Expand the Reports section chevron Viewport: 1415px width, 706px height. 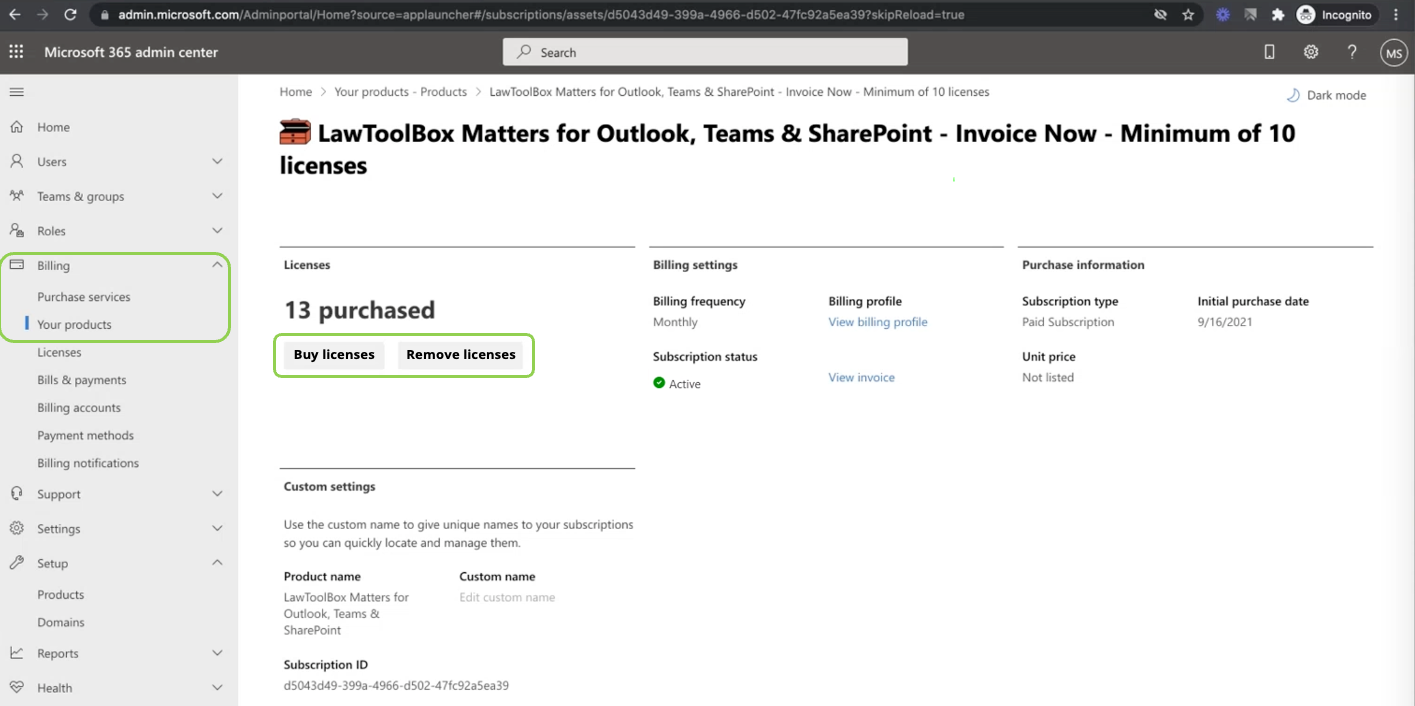[217, 653]
